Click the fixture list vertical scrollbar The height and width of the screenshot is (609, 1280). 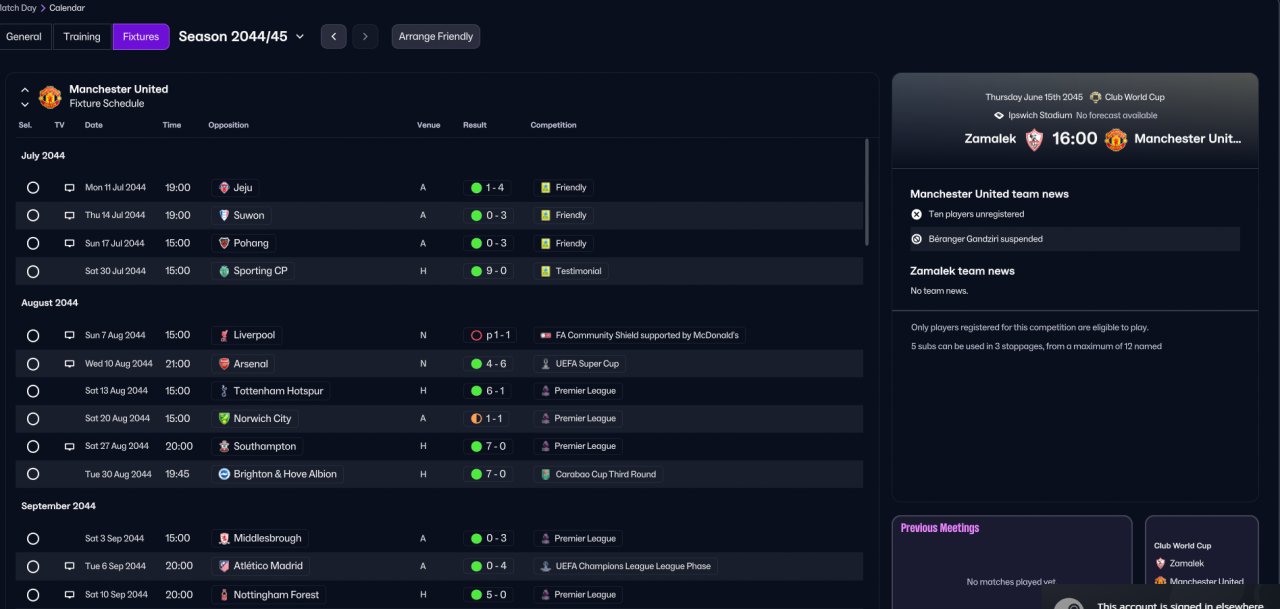pyautogui.click(x=867, y=192)
